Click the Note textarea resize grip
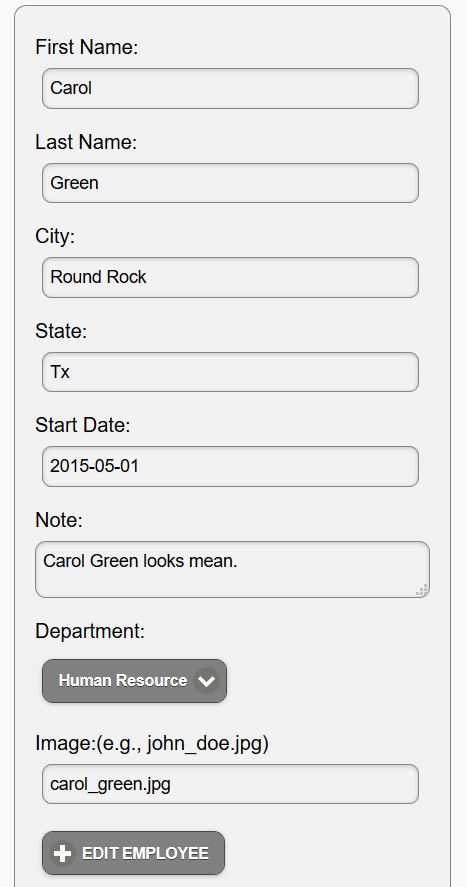This screenshot has height=887, width=466. coord(422,590)
